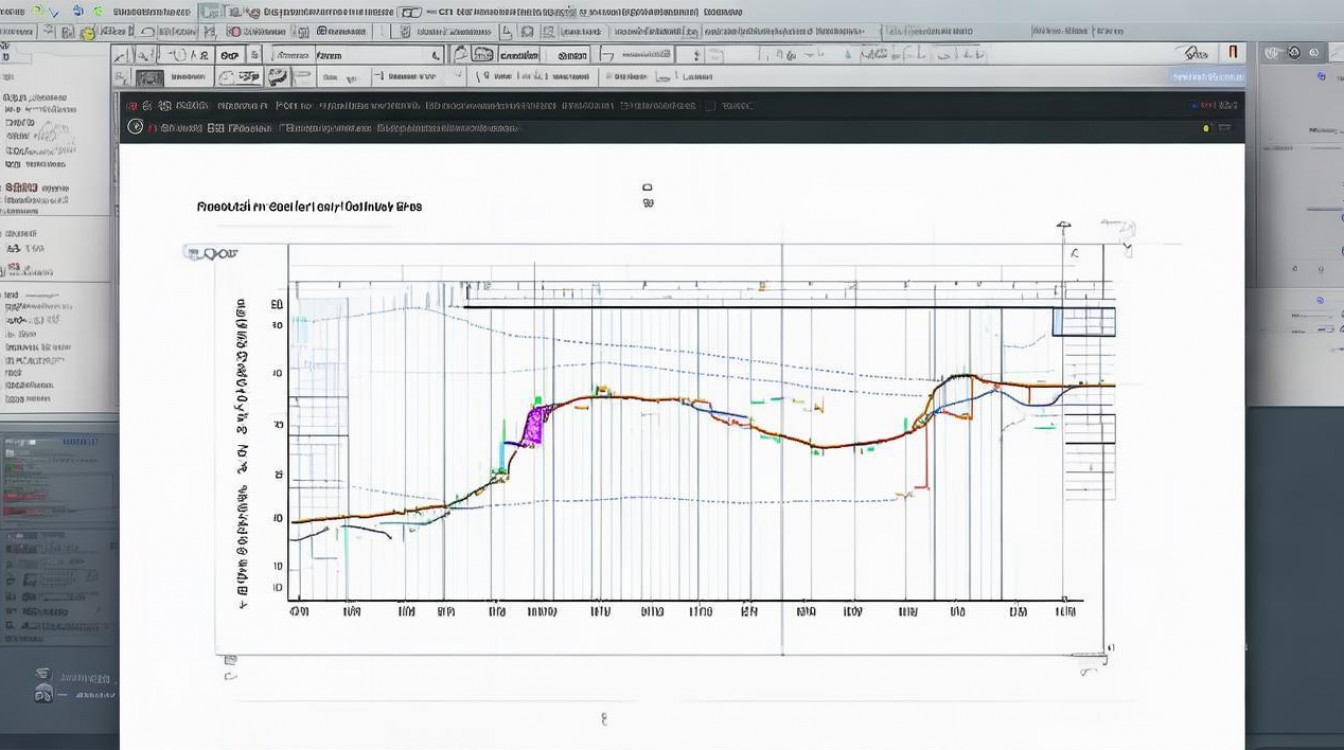1344x750 pixels.
Task: Select the dark thumbnail button in fourth toolbar row
Action: point(150,77)
